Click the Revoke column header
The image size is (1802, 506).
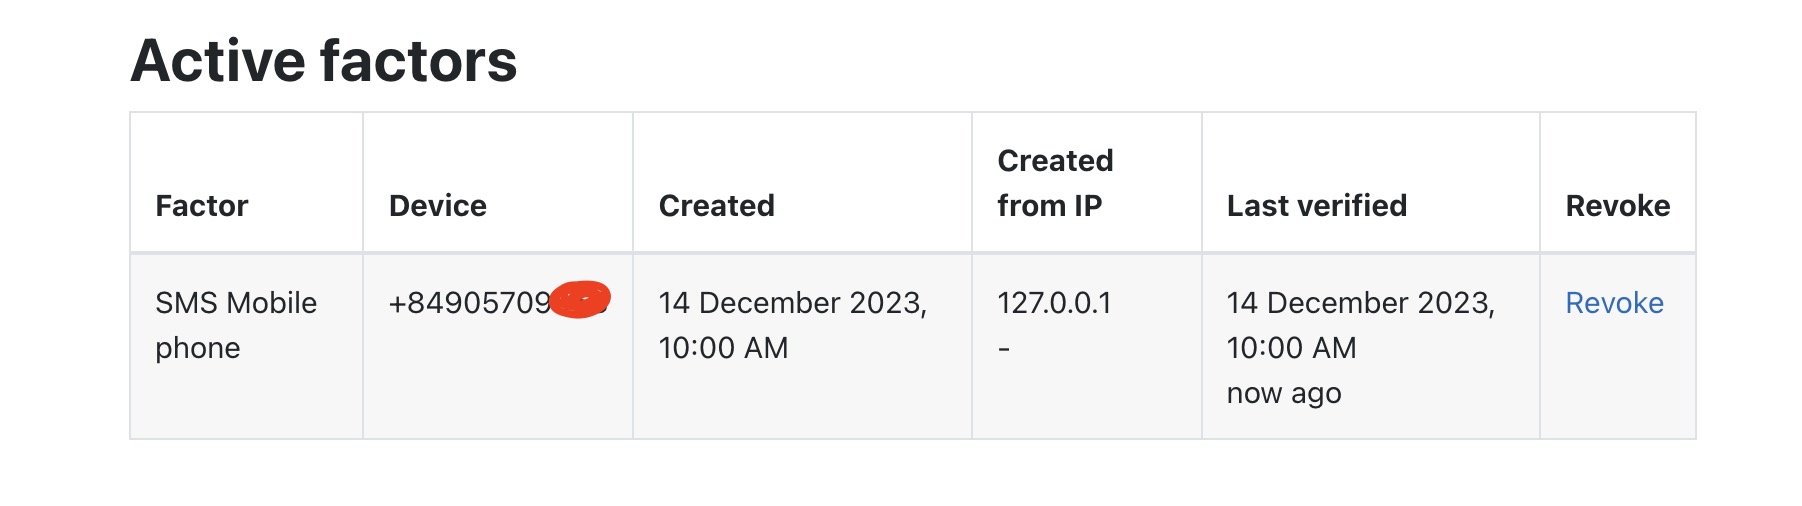[1618, 206]
